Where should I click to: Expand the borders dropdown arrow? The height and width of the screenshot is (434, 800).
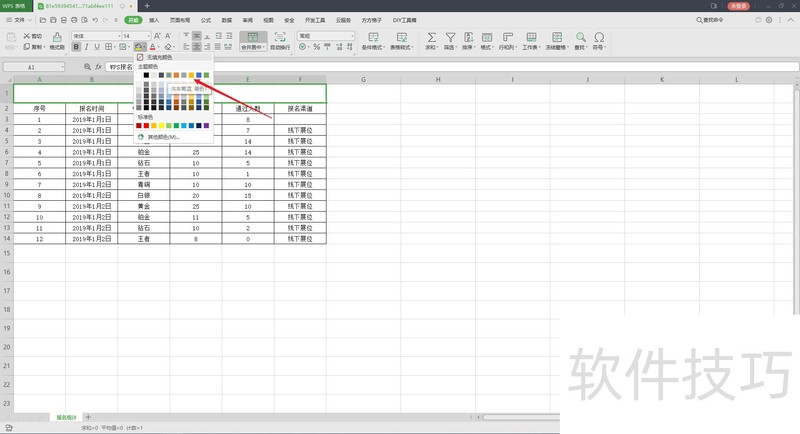(115, 47)
